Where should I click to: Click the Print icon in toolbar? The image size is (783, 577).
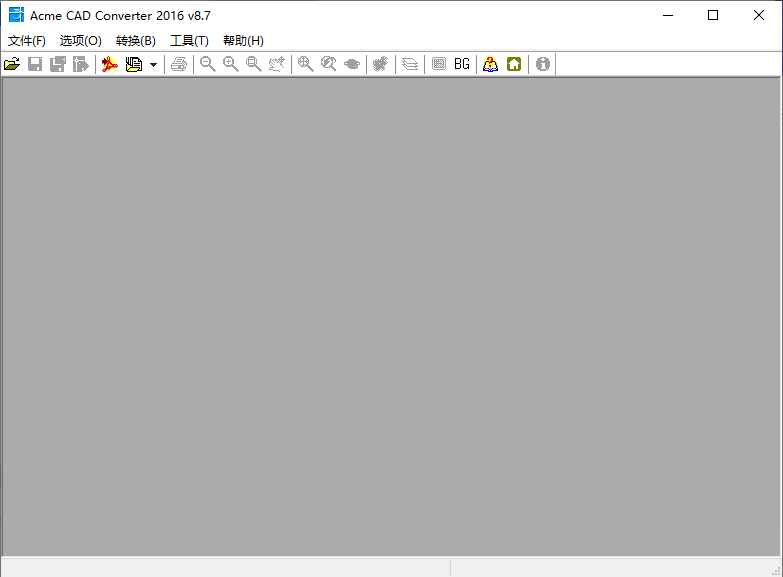coord(179,64)
